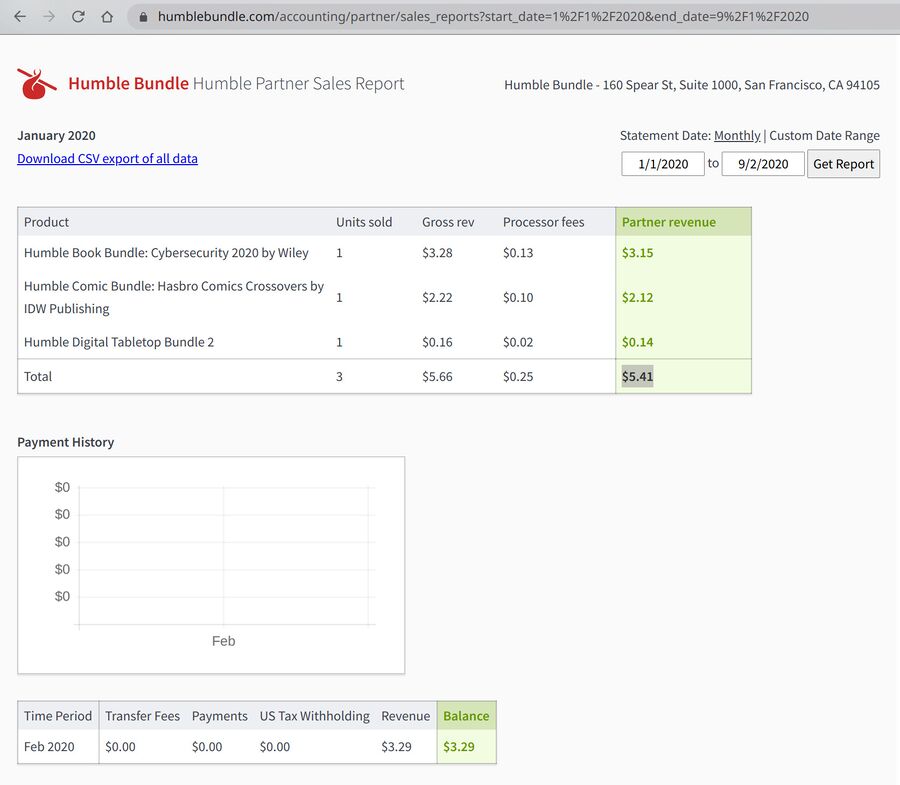
Task: Click the $0.14 partner revenue value
Action: [638, 342]
